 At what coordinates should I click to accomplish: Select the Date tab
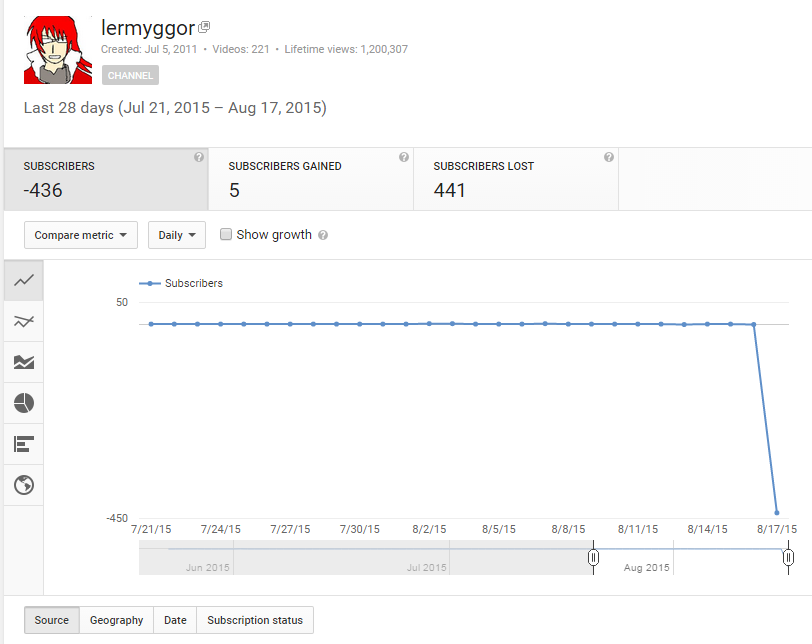tap(175, 620)
